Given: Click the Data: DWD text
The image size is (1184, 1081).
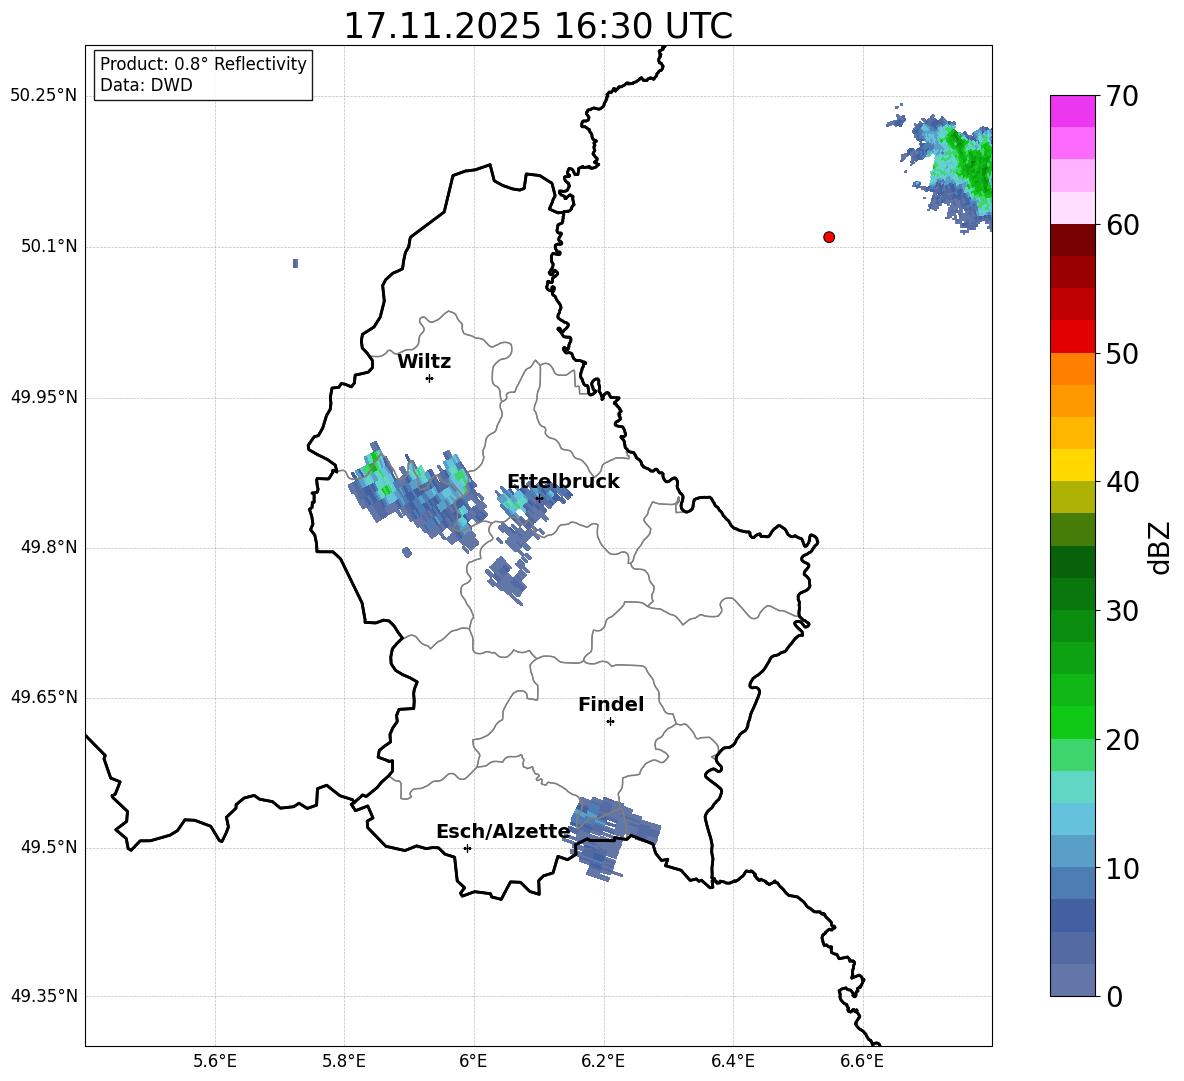Looking at the screenshot, I should (x=146, y=85).
